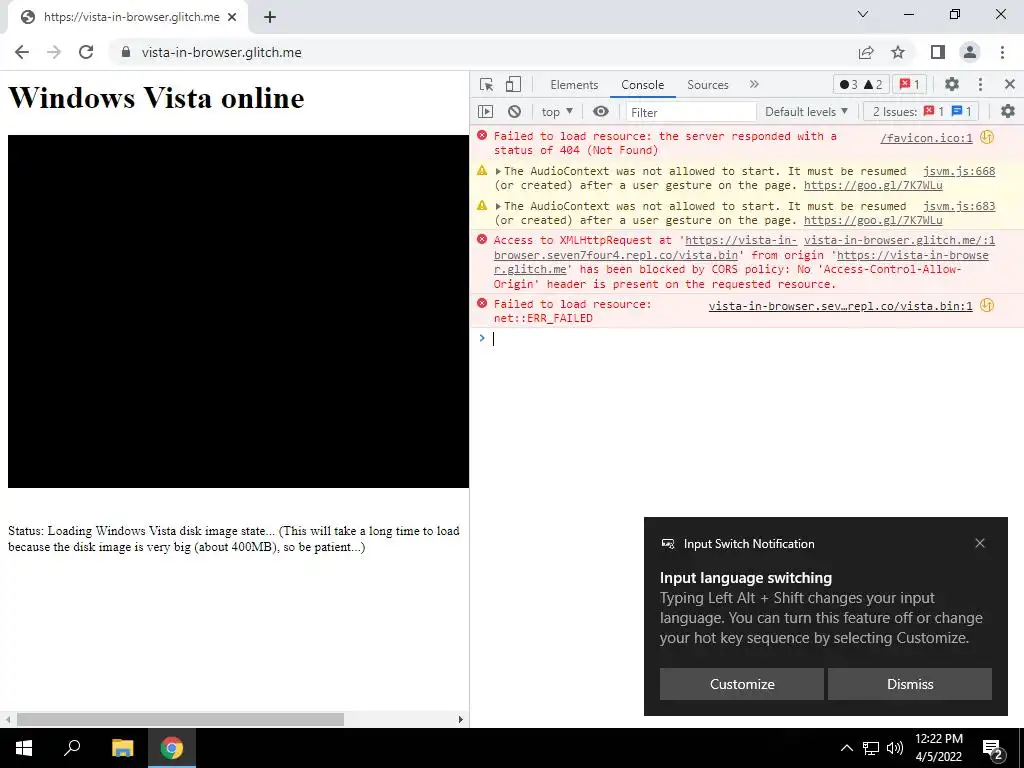Open DevTools settings gear in tab bar
This screenshot has width=1024, height=768.
click(952, 84)
